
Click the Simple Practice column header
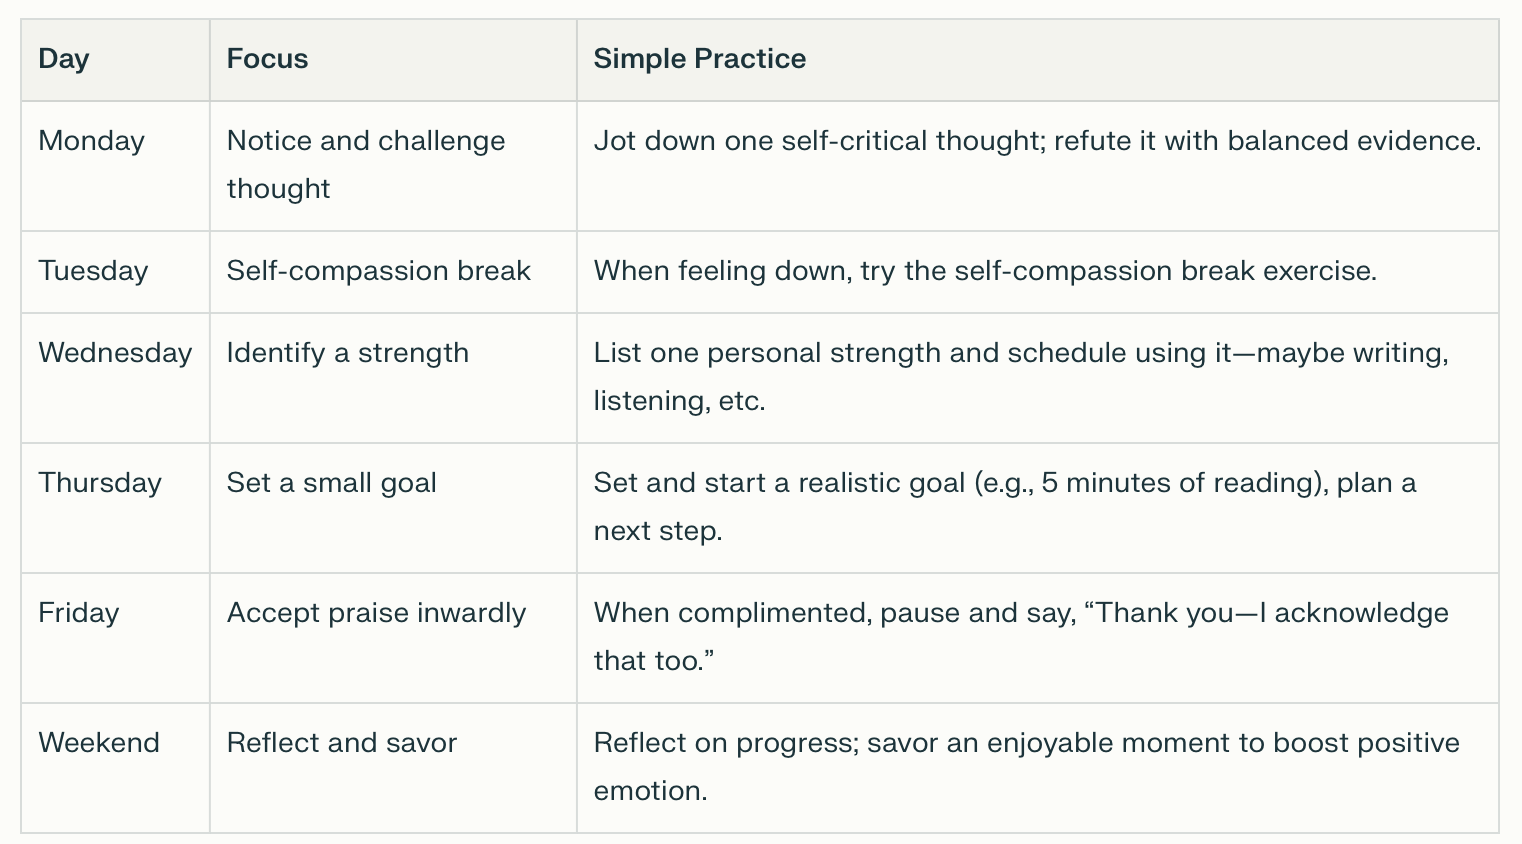click(699, 59)
